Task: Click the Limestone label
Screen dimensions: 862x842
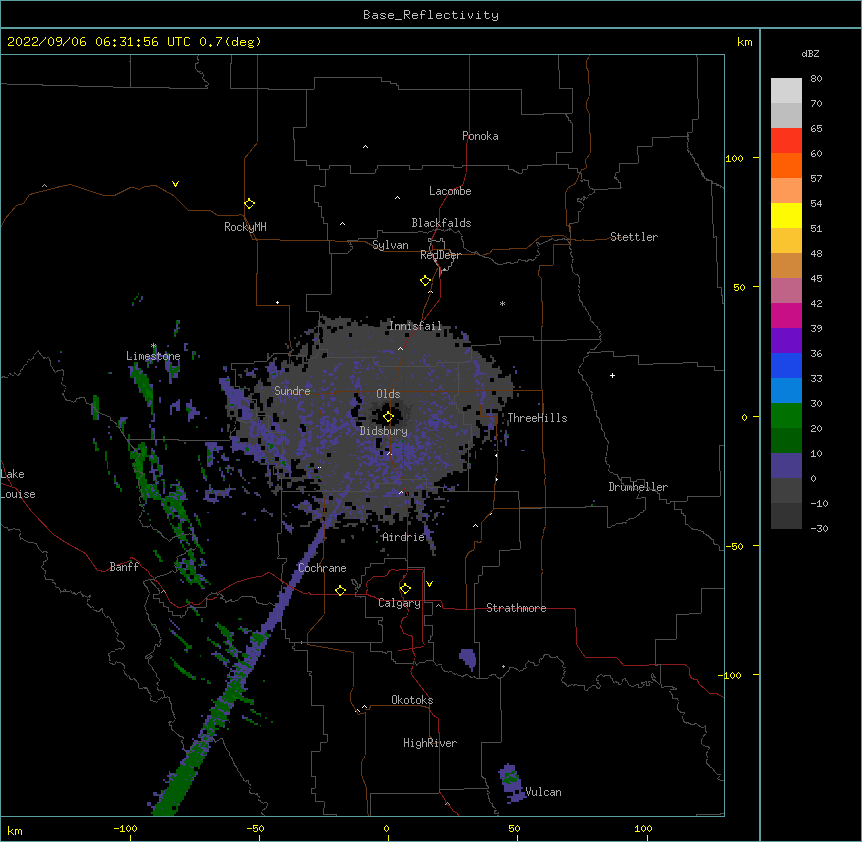Action: coord(153,356)
